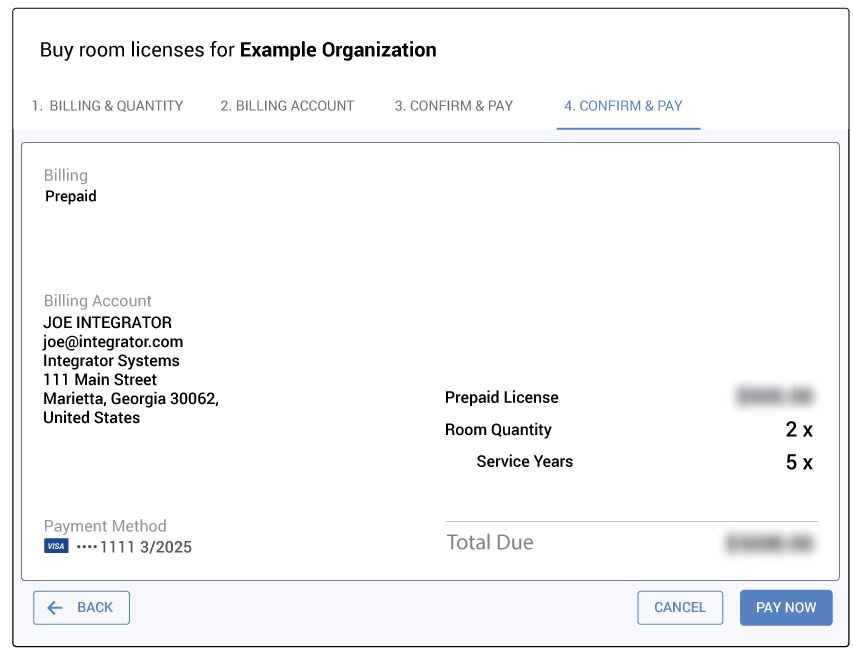Open the Billing & Quantity step tab
The image size is (853, 654).
(107, 106)
